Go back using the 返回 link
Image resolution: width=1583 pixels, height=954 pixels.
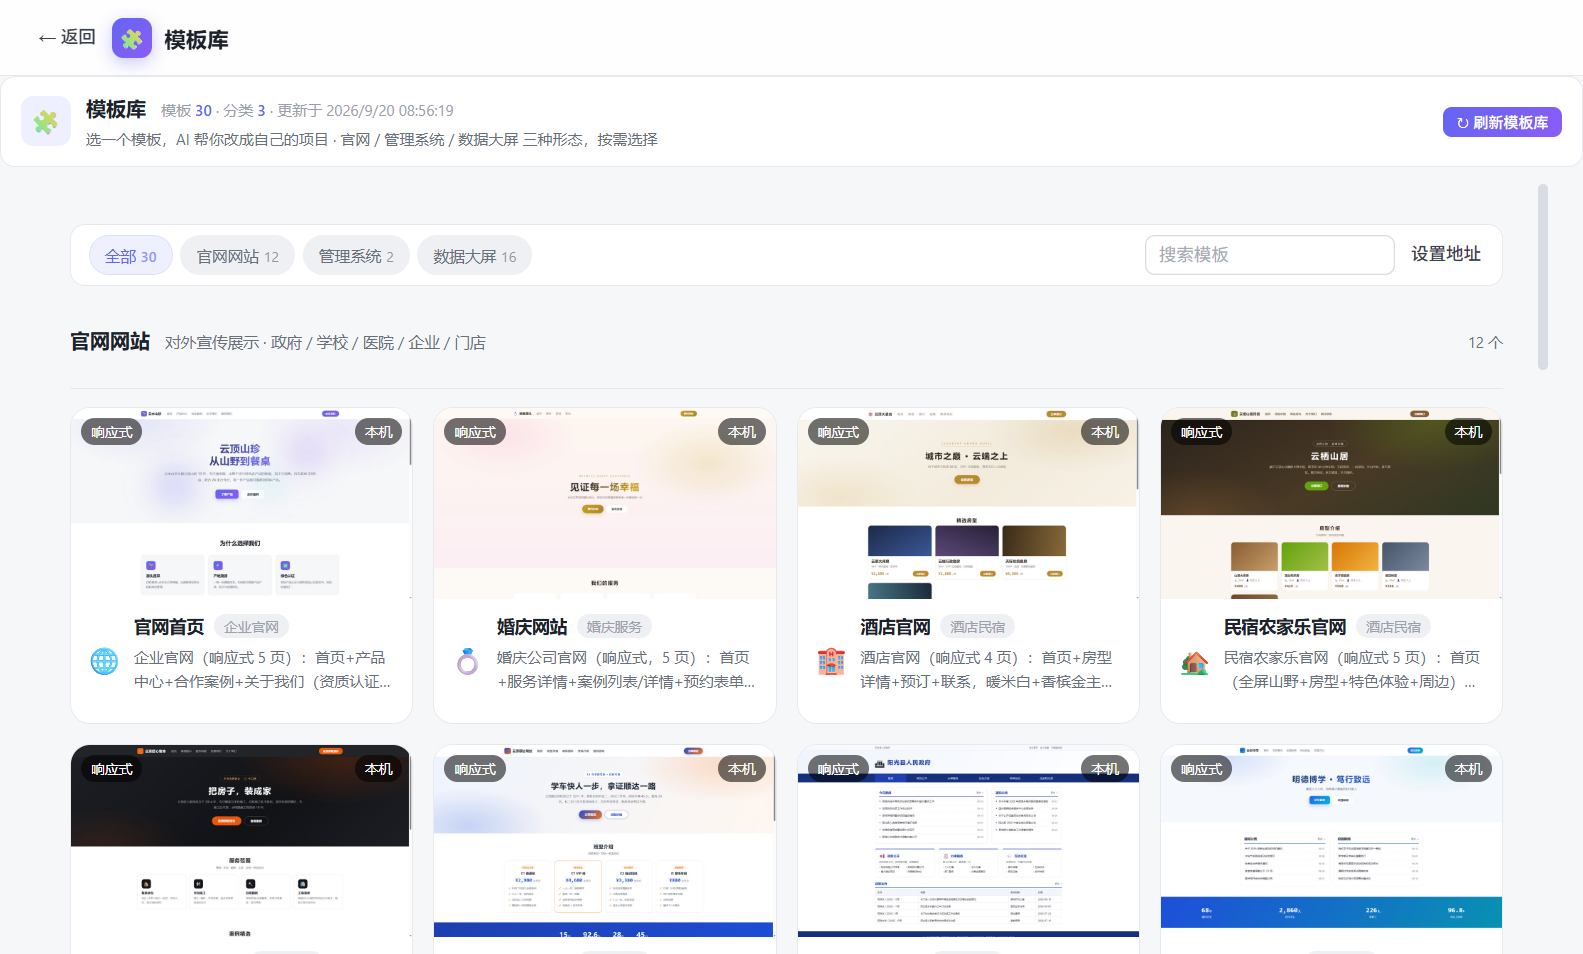click(67, 37)
